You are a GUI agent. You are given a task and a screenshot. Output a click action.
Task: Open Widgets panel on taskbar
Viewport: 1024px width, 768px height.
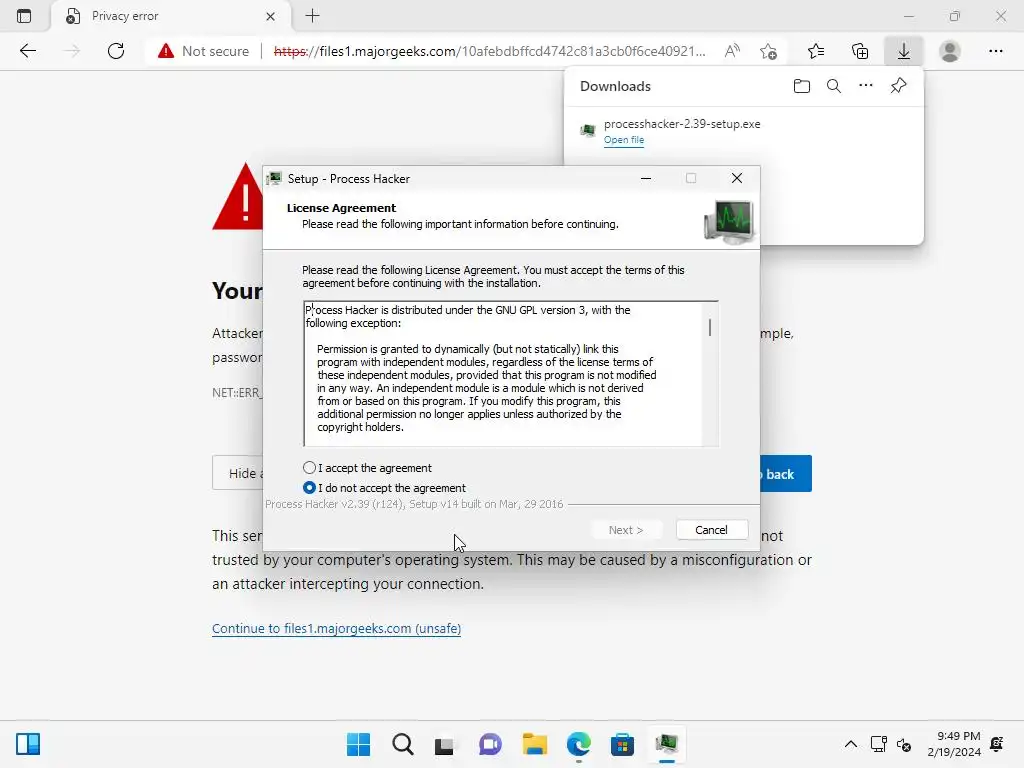(x=28, y=744)
